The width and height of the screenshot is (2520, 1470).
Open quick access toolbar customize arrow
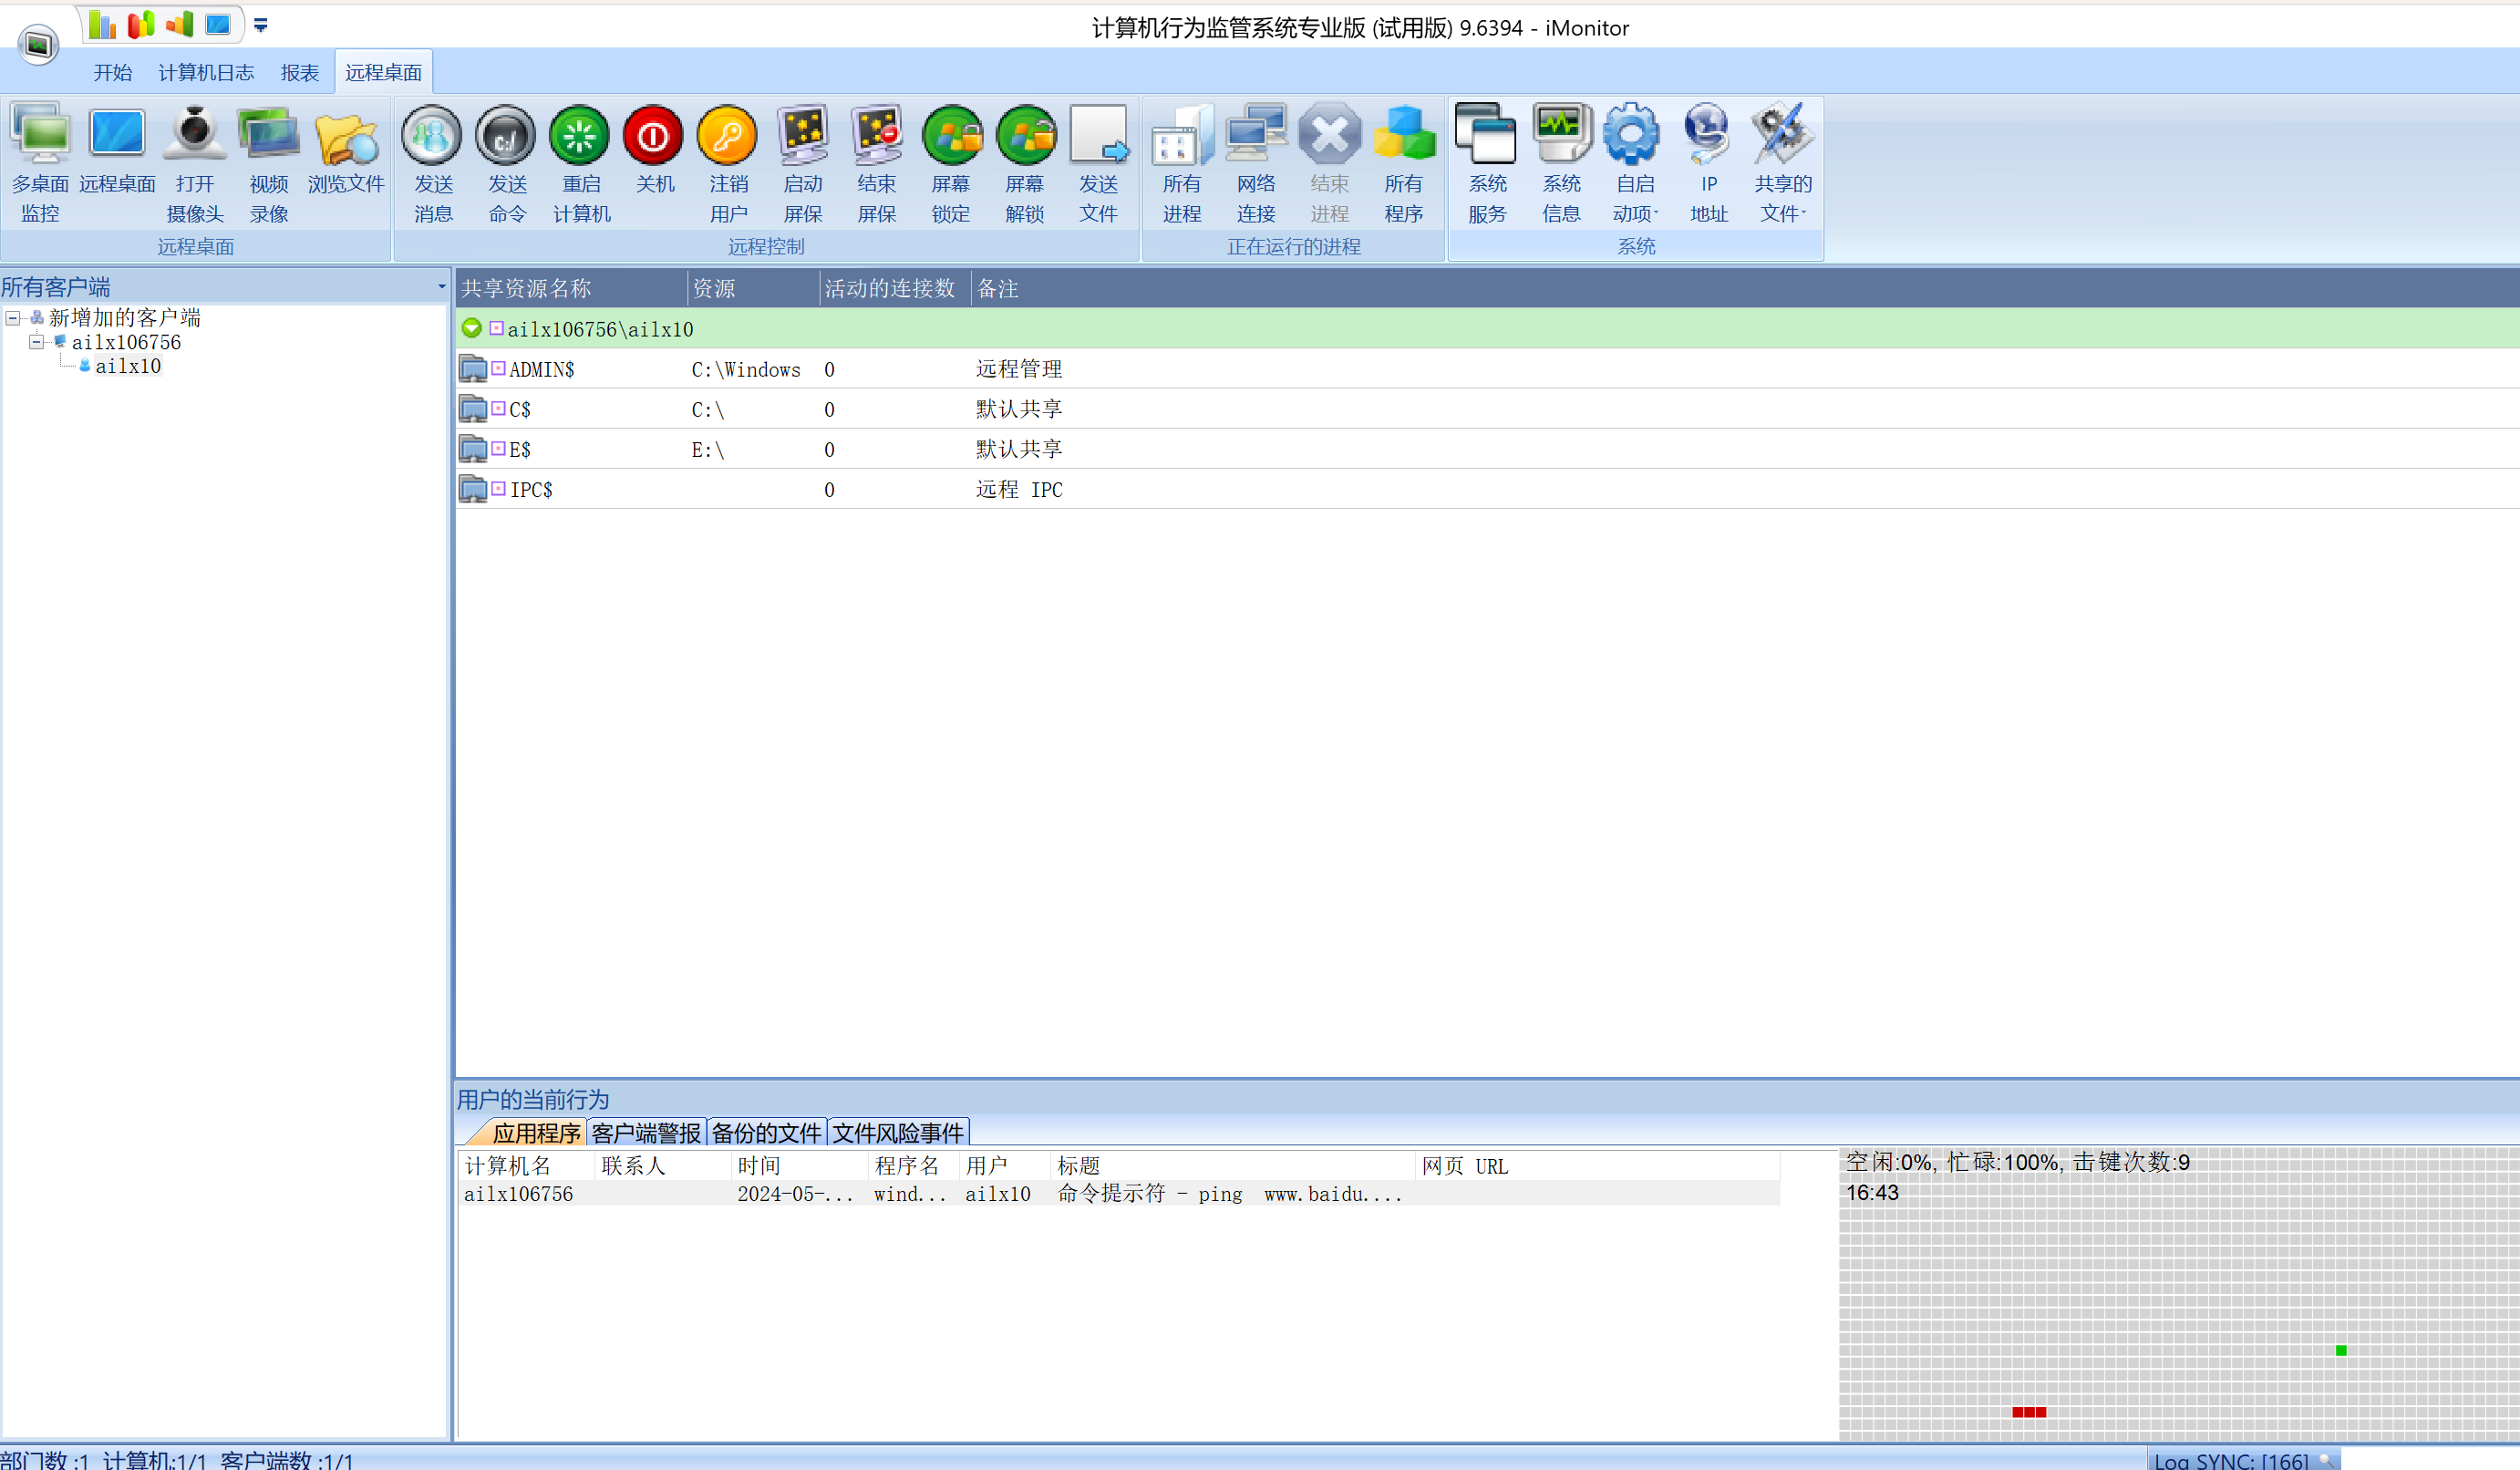point(260,25)
